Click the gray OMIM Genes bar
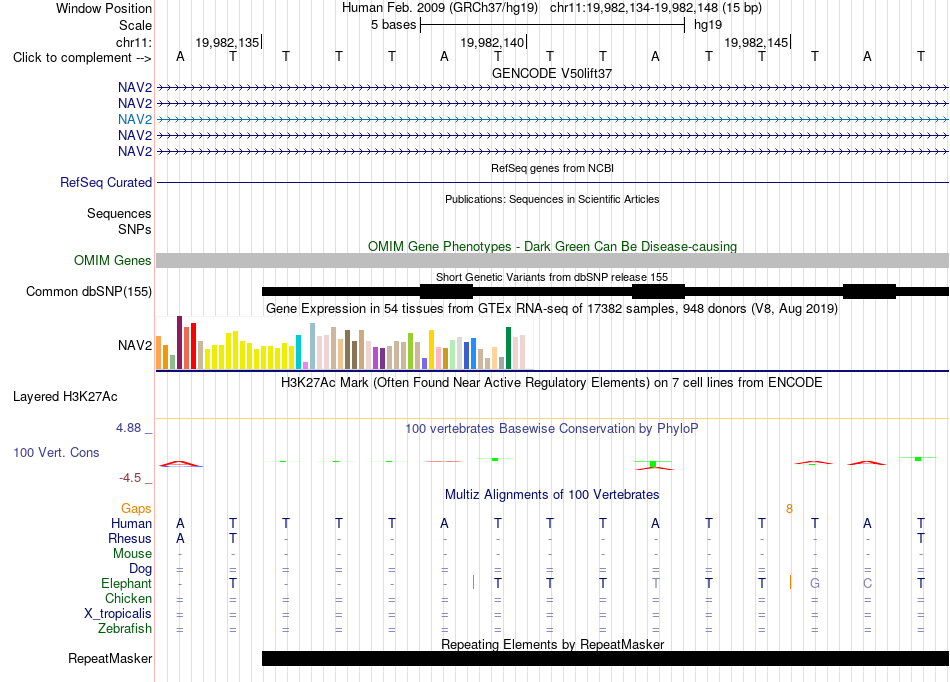This screenshot has width=950, height=682. click(x=553, y=260)
